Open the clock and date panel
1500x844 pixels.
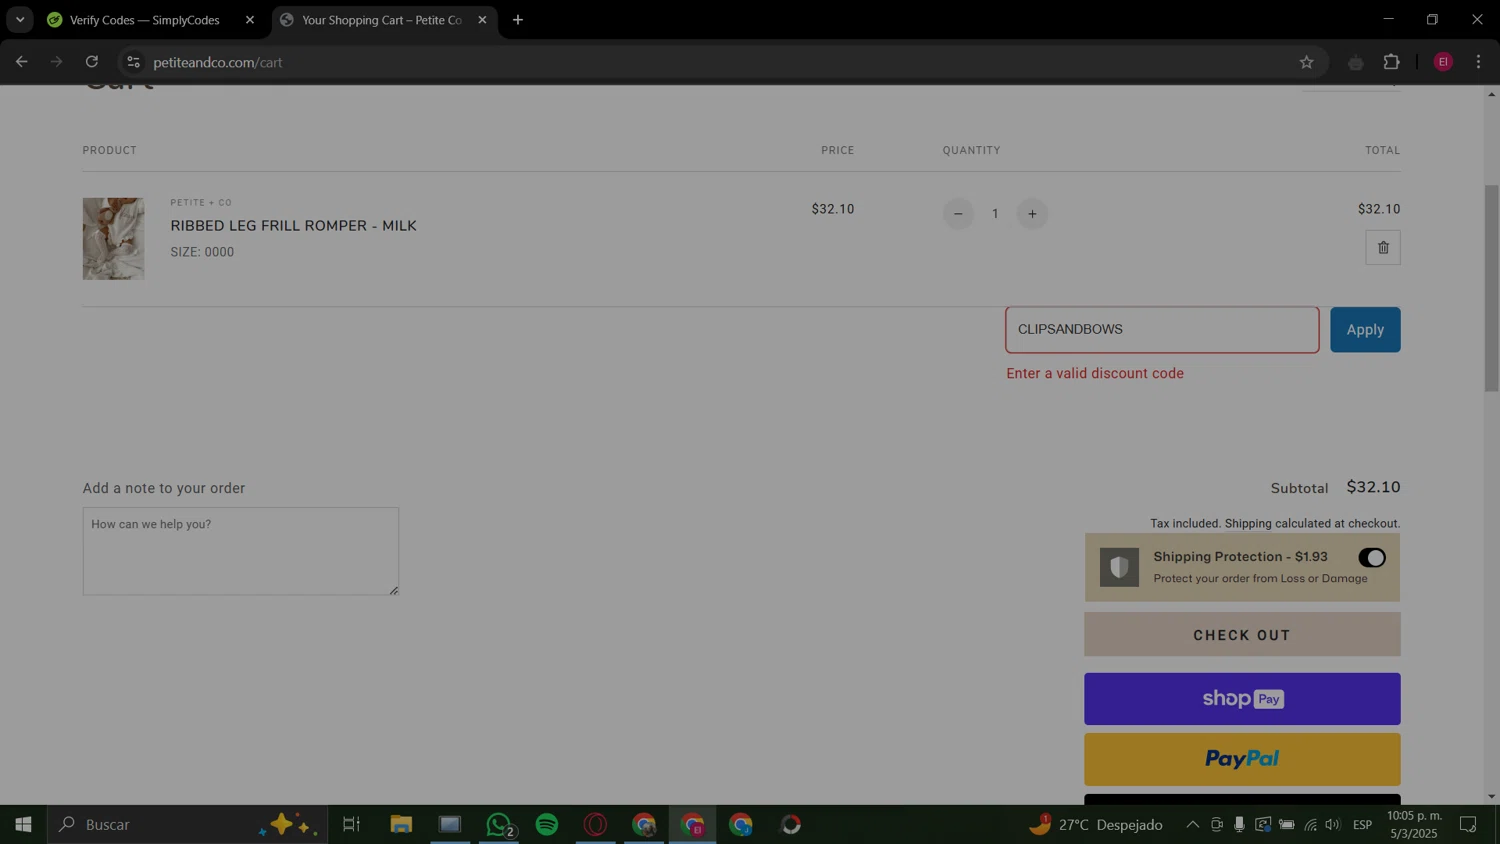1414,825
